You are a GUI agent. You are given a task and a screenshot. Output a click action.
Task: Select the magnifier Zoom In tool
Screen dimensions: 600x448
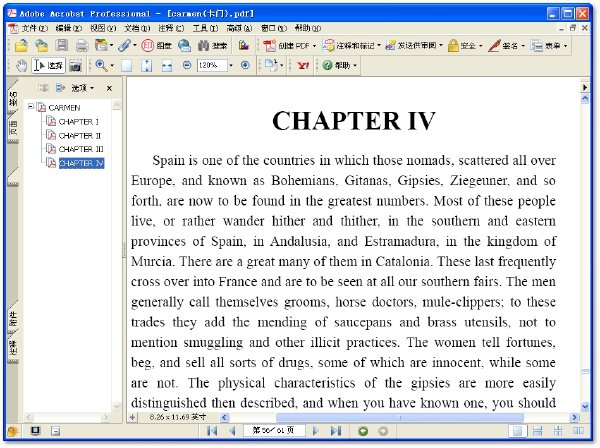[x=101, y=65]
